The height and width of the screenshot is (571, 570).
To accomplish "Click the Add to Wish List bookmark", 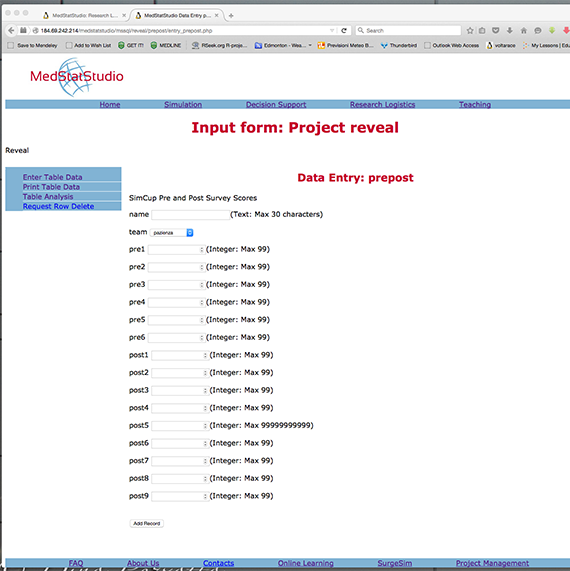I will click(89, 46).
